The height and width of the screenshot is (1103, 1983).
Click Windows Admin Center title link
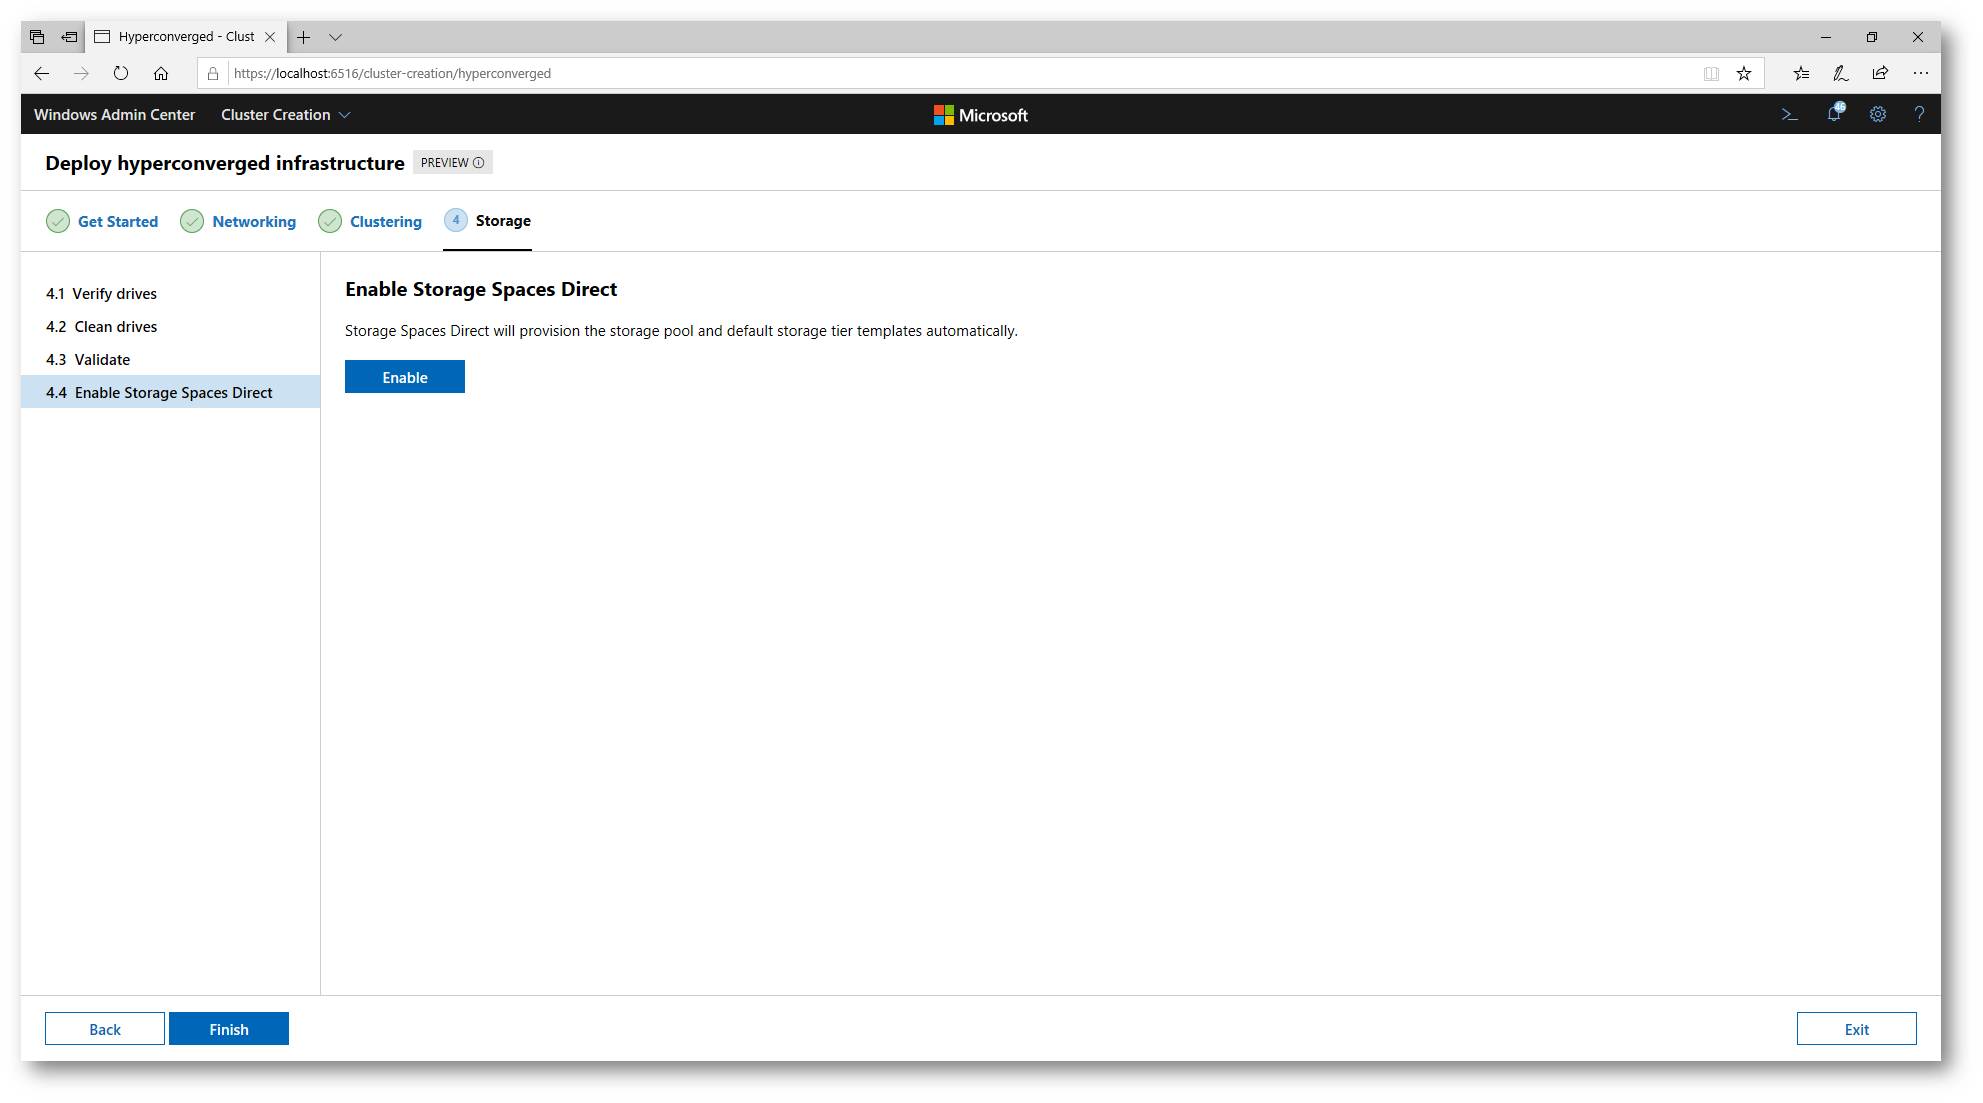(114, 115)
